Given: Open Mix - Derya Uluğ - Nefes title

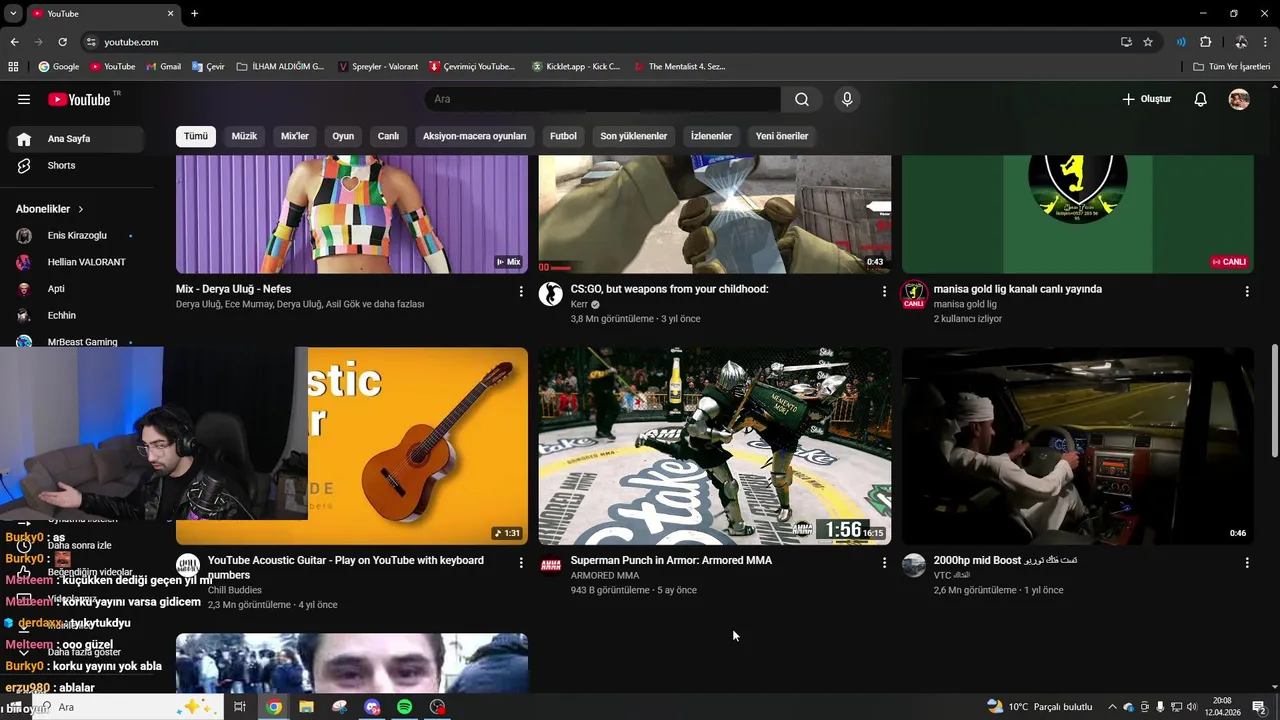Looking at the screenshot, I should pos(233,289).
